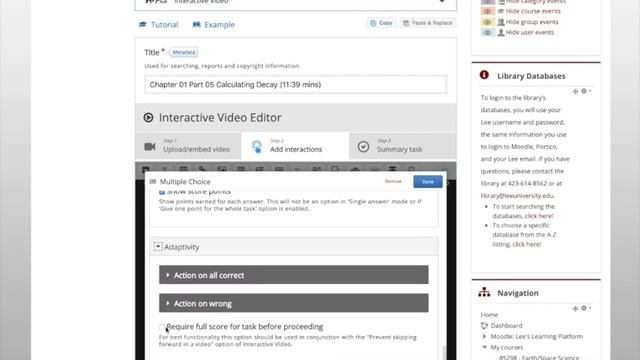Viewport: 640px width, 360px height.
Task: Click the user events person icon
Action: (501, 33)
